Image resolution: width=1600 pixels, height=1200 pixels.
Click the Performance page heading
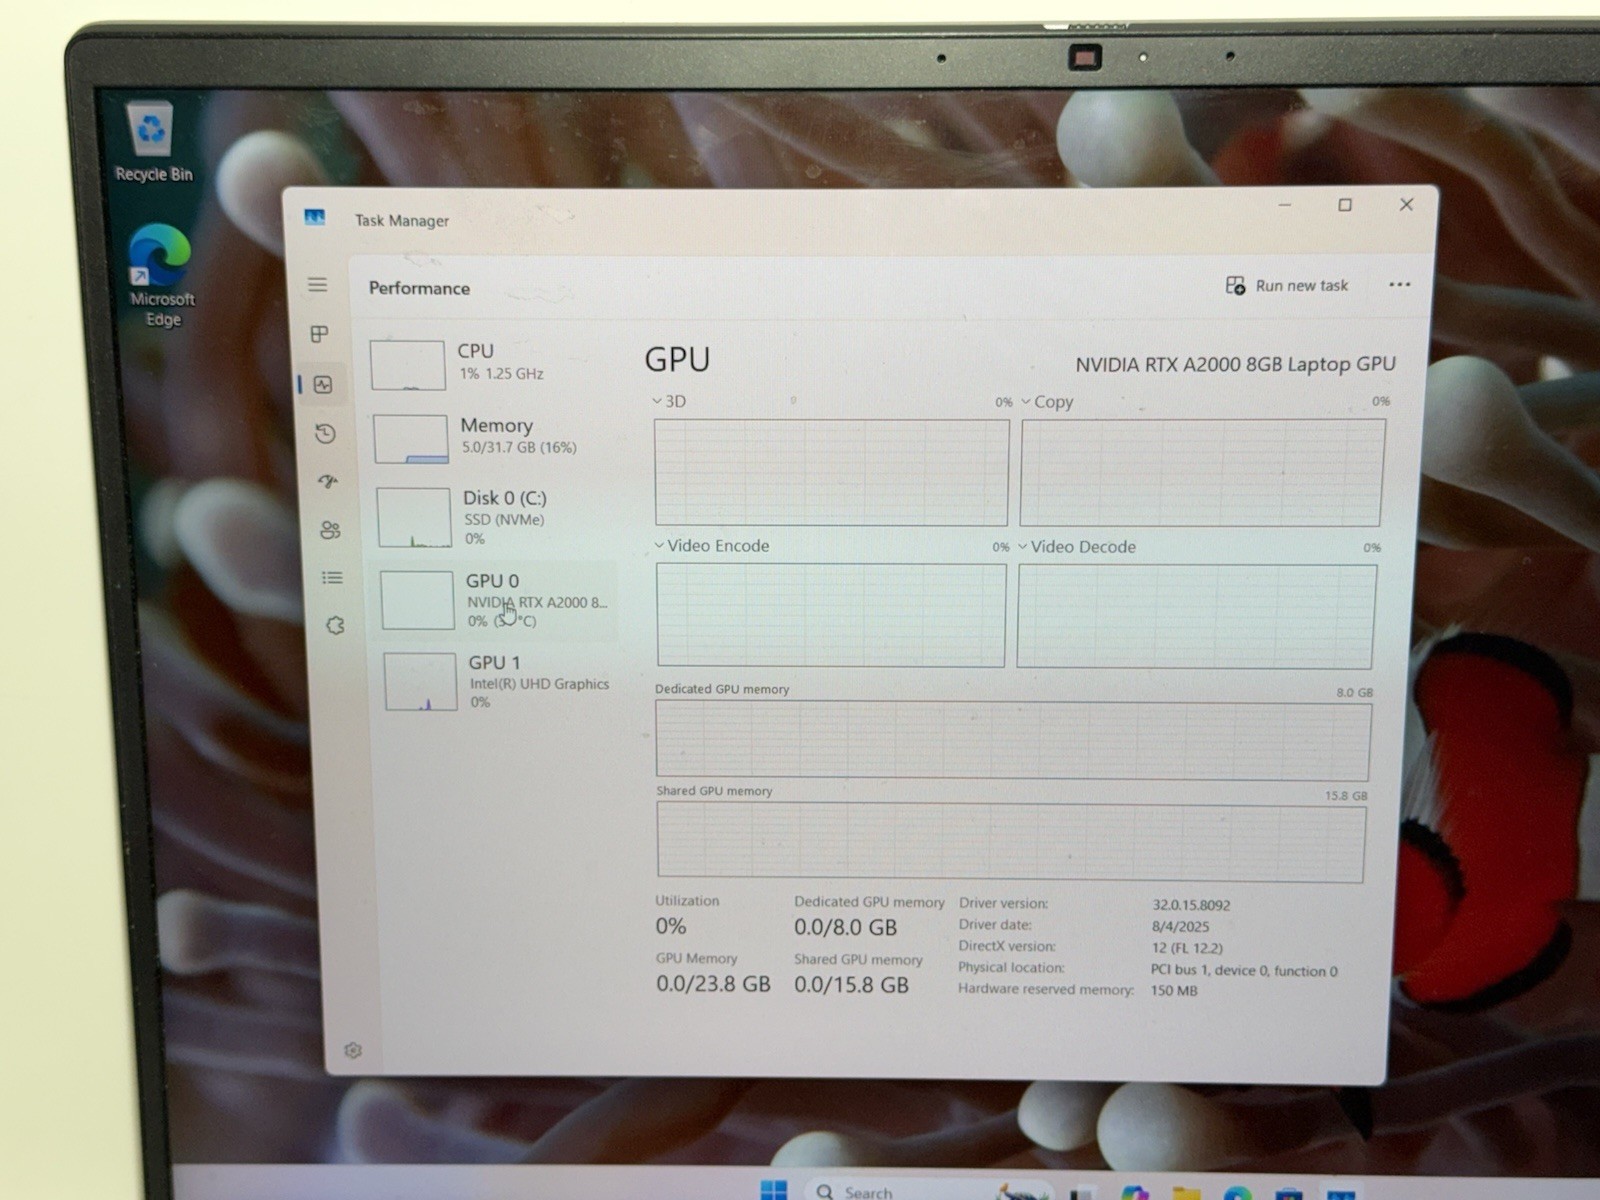pos(419,288)
